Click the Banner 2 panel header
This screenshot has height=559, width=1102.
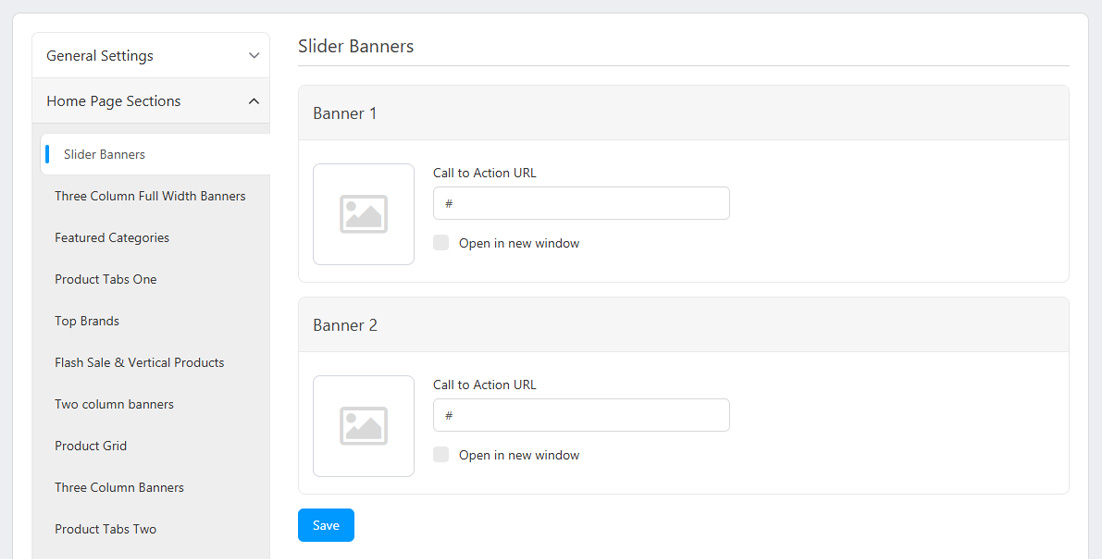pyautogui.click(x=683, y=325)
